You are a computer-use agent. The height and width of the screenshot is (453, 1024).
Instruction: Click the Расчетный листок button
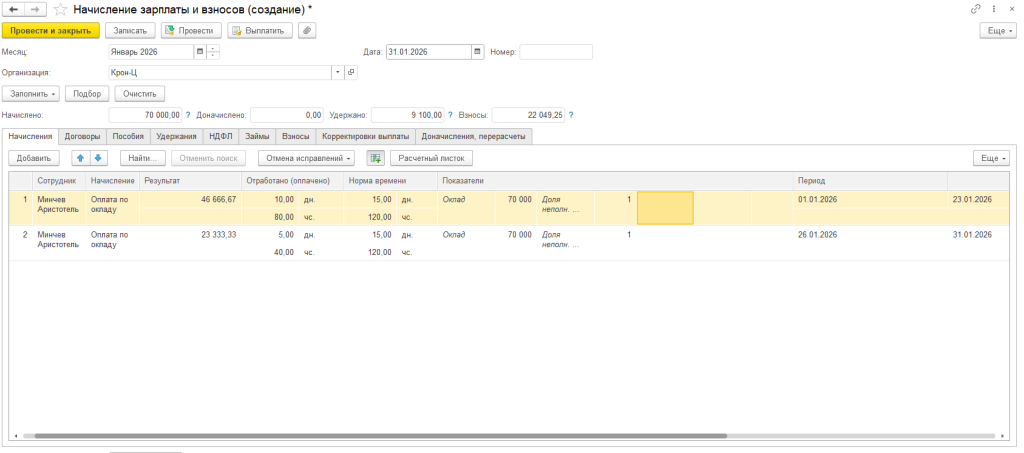tap(431, 158)
